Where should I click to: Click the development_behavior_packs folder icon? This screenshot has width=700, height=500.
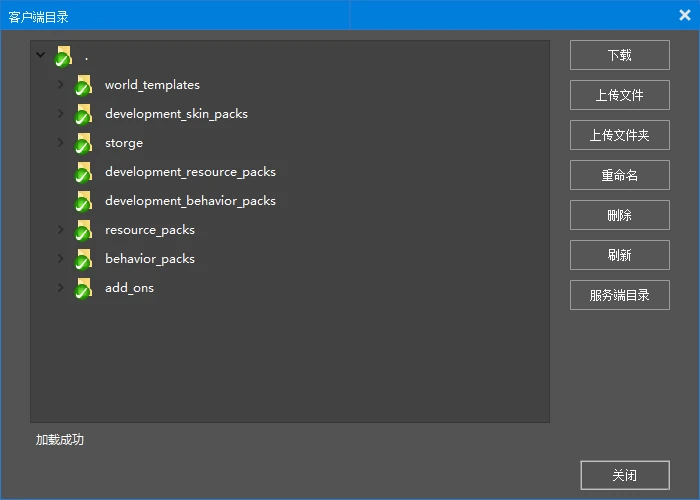point(83,201)
